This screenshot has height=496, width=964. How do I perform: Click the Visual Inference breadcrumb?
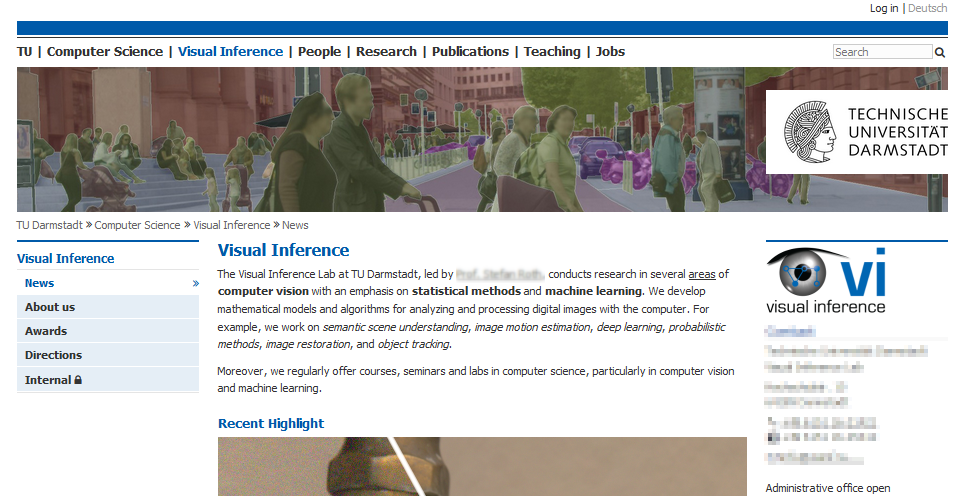(232, 225)
